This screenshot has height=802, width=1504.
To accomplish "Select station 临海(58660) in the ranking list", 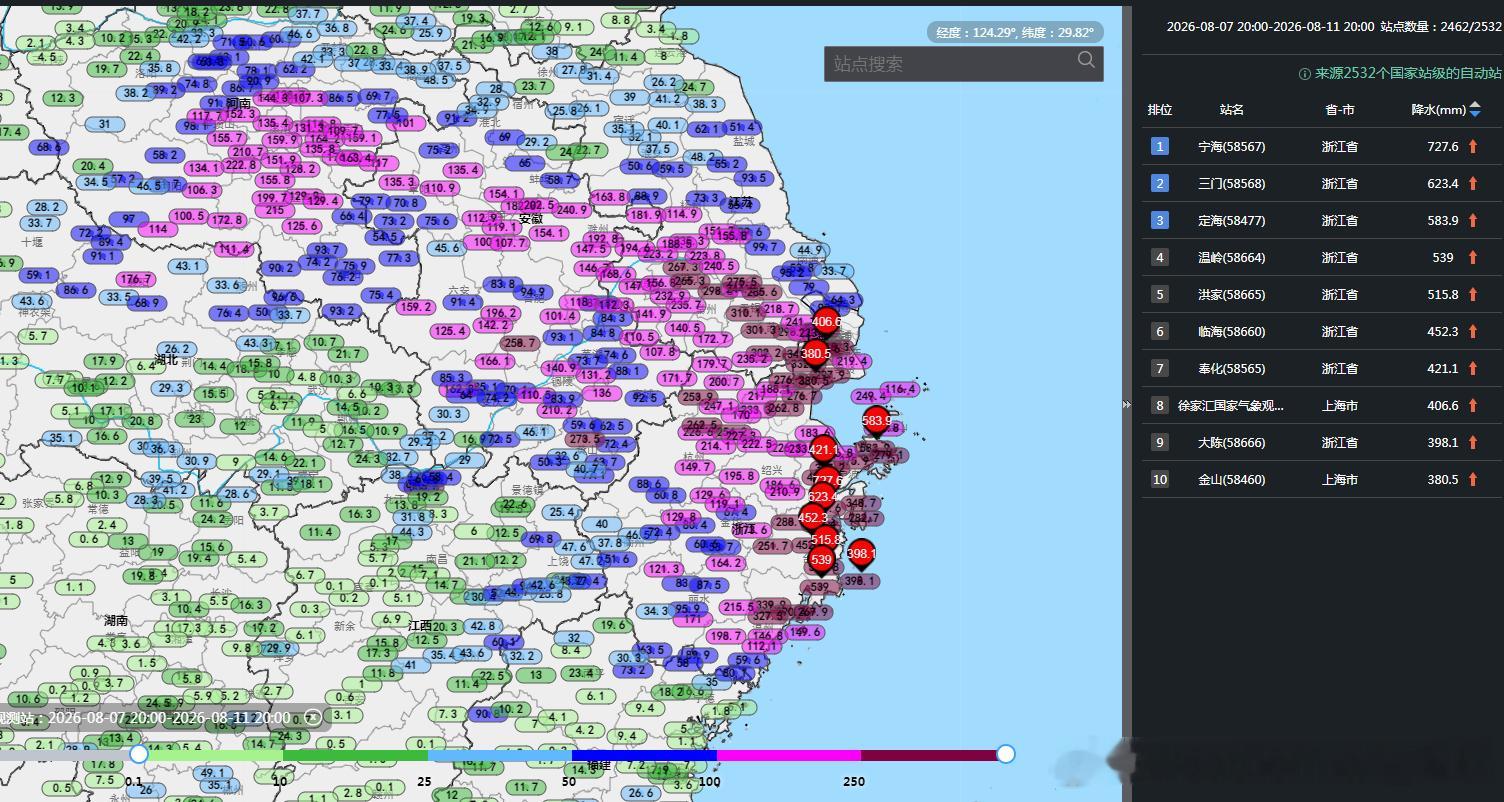I will [x=1232, y=332].
